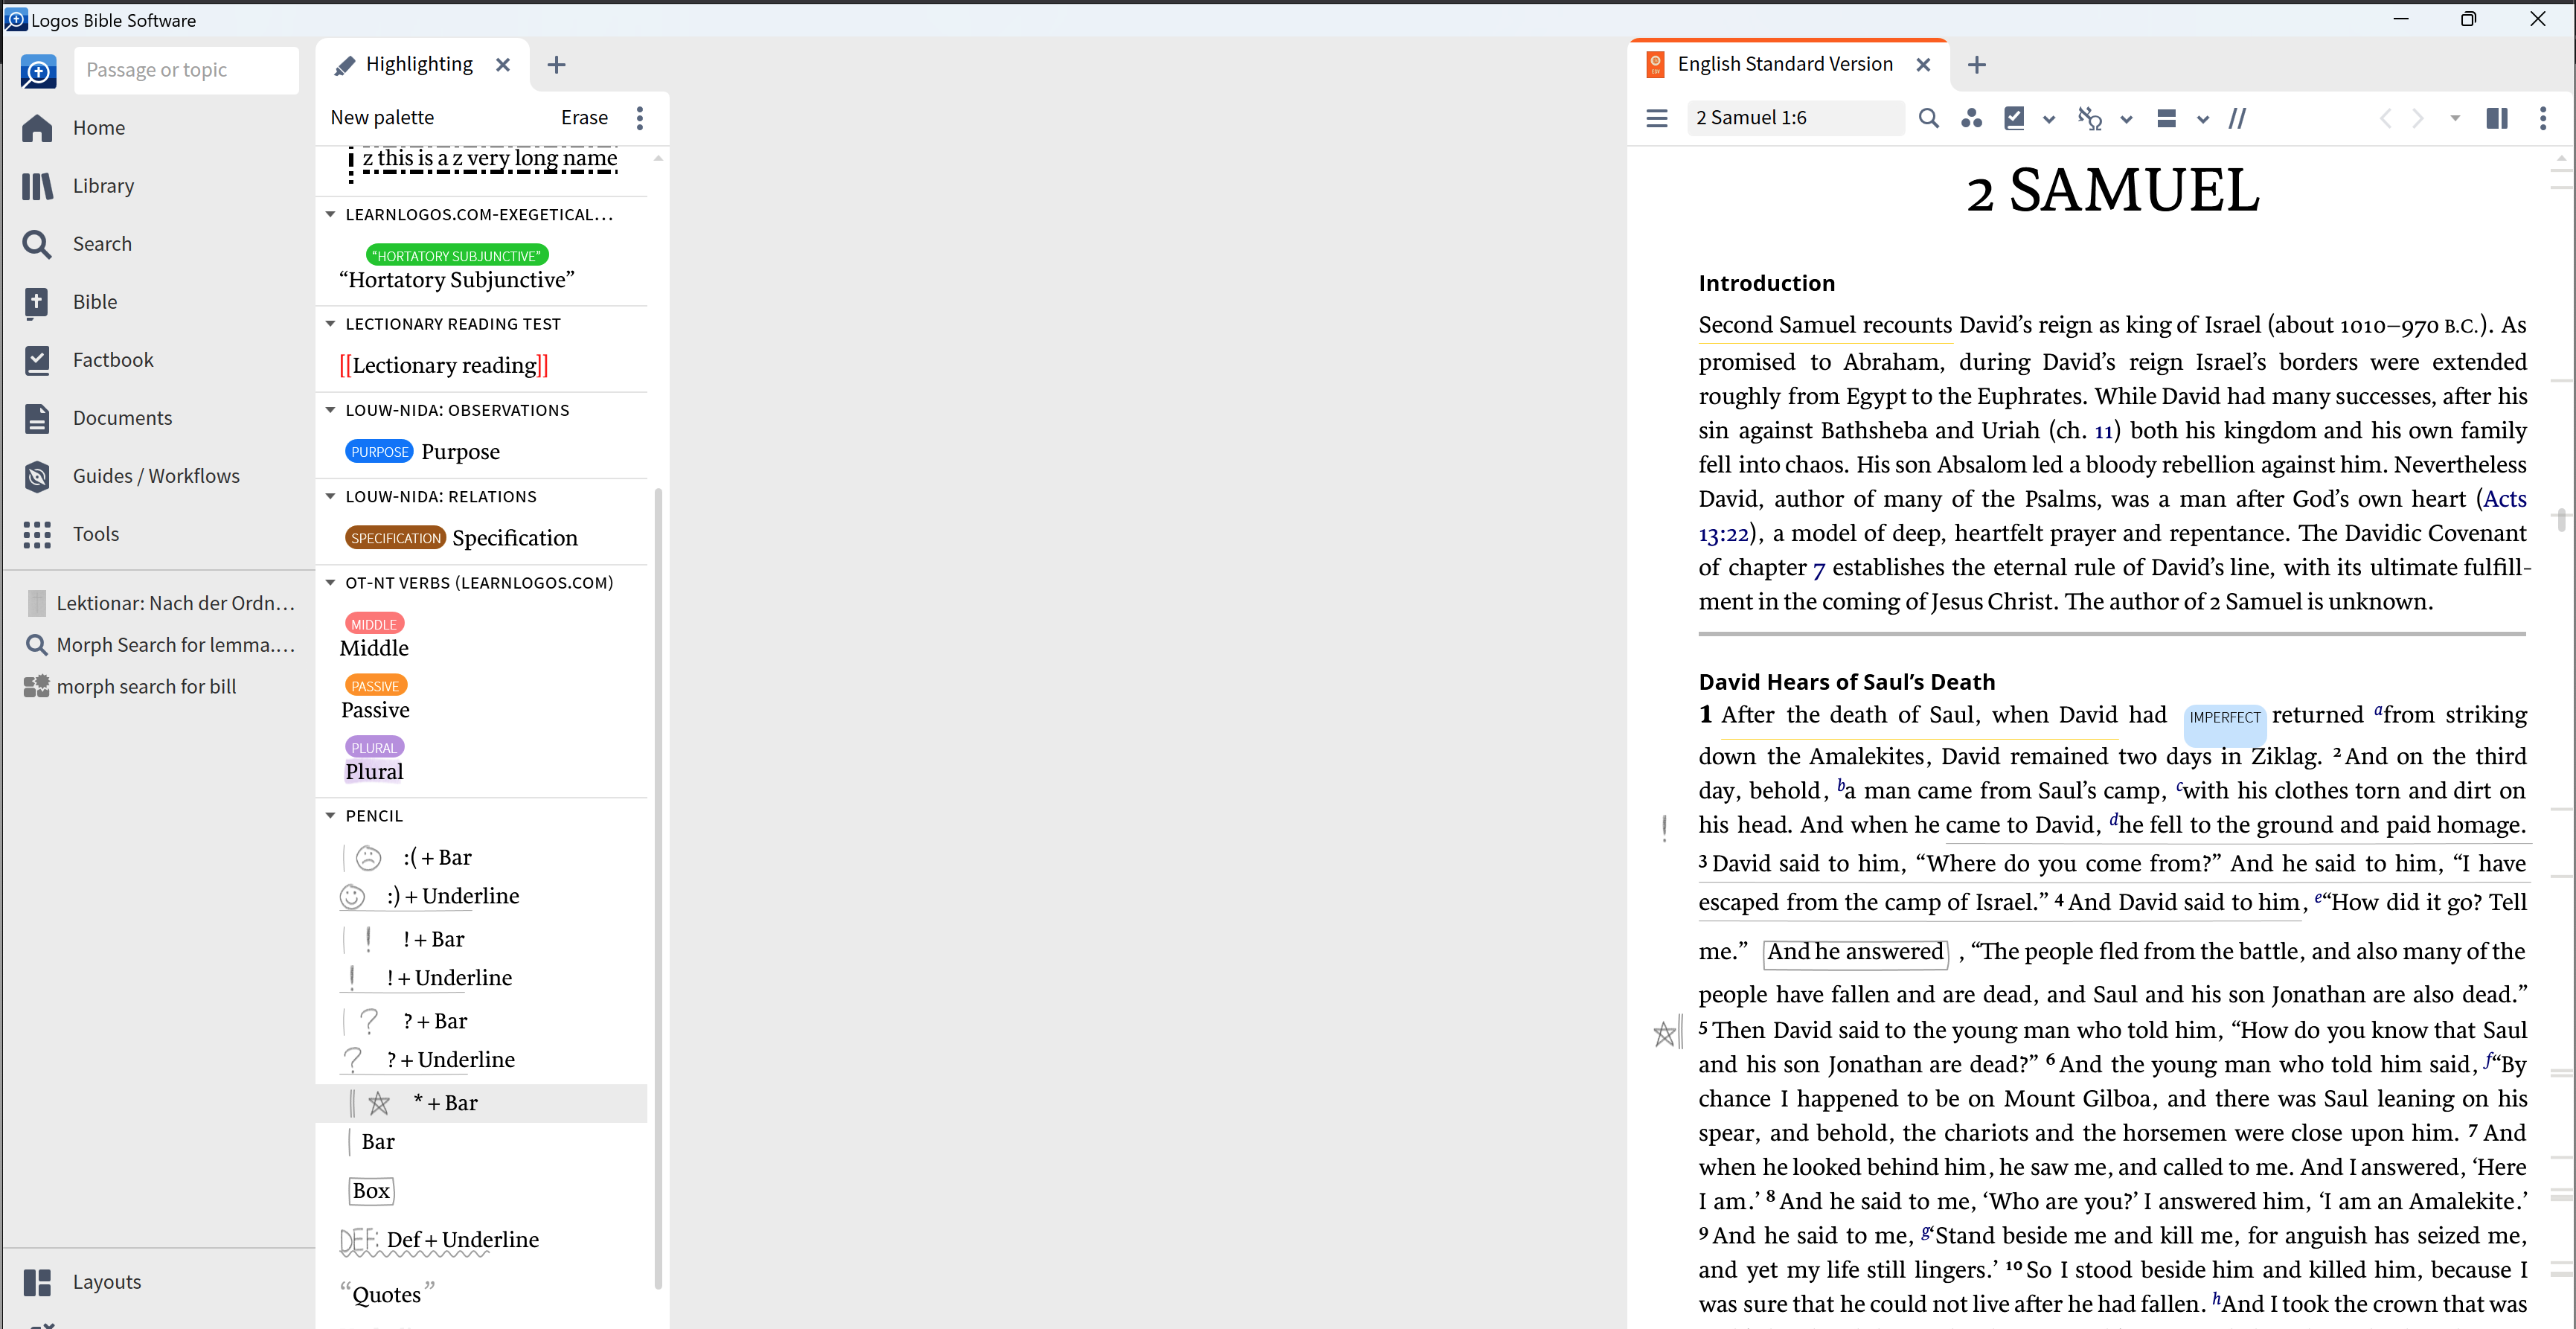Image resolution: width=2576 pixels, height=1329 pixels.
Task: Go forward with the right history arrow
Action: click(x=2418, y=118)
